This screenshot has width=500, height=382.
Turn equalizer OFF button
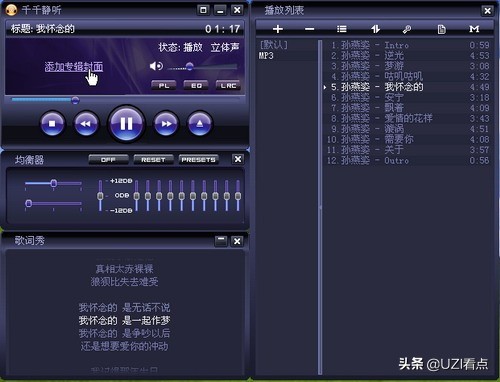[108, 160]
